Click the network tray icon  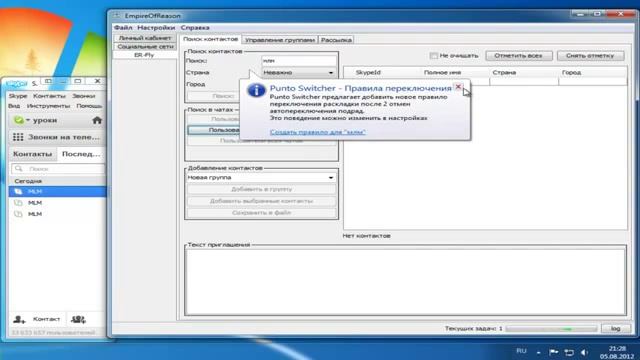click(x=569, y=352)
